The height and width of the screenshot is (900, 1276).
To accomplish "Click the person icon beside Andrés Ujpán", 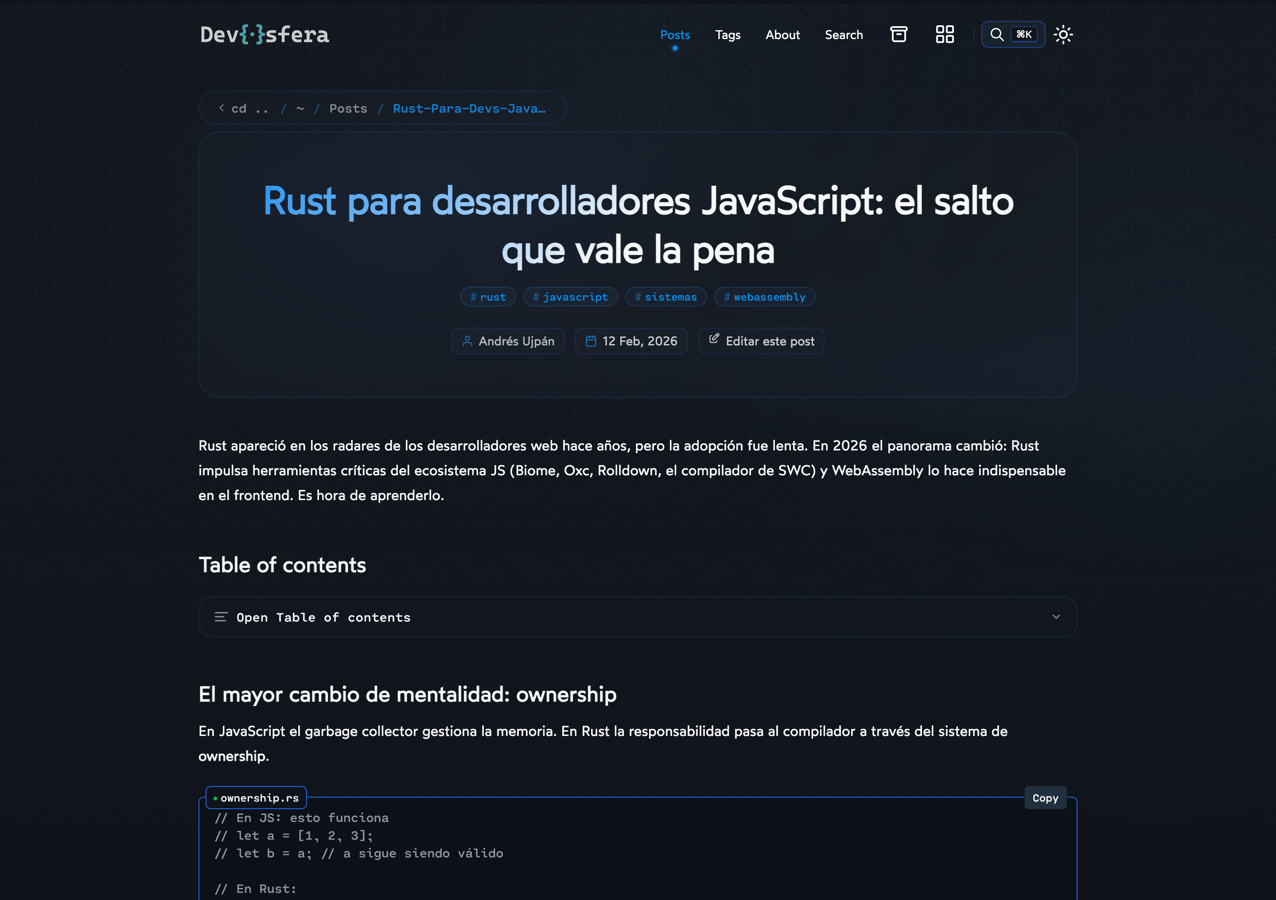I will (x=467, y=341).
